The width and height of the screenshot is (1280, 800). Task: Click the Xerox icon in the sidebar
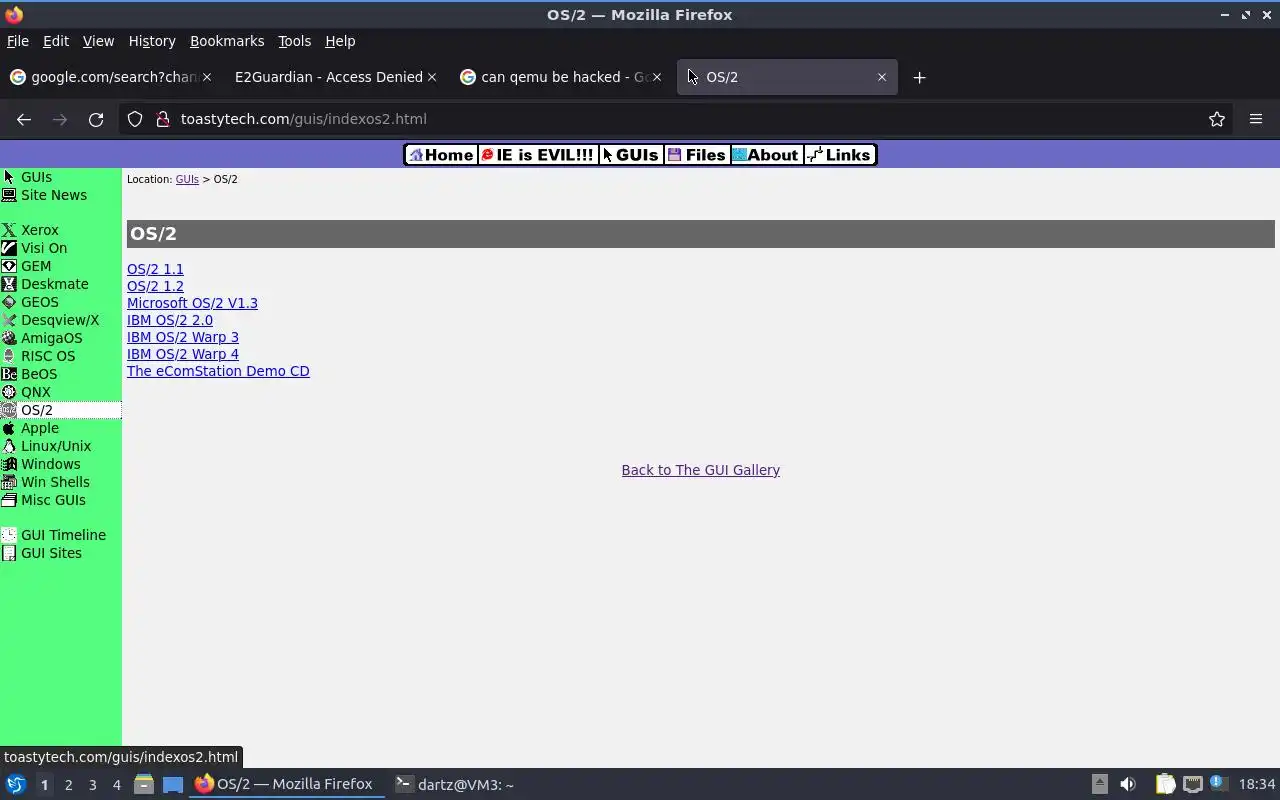tap(9, 230)
